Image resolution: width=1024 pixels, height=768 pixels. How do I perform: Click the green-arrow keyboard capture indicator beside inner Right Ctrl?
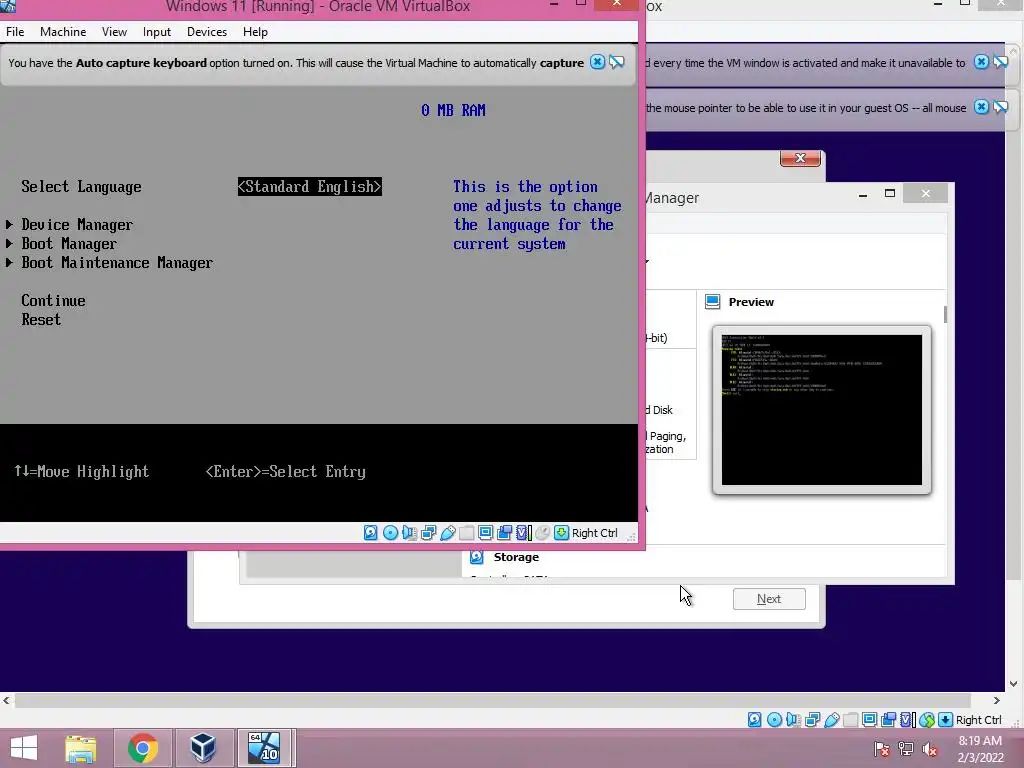(x=561, y=533)
